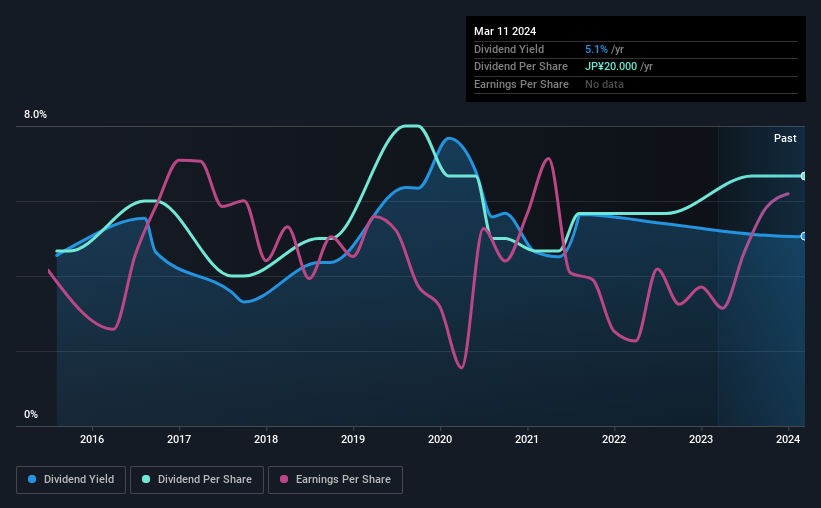Viewport: 821px width, 508px height.
Task: Click the teal Dividend Per Share legend dot
Action: [146, 479]
